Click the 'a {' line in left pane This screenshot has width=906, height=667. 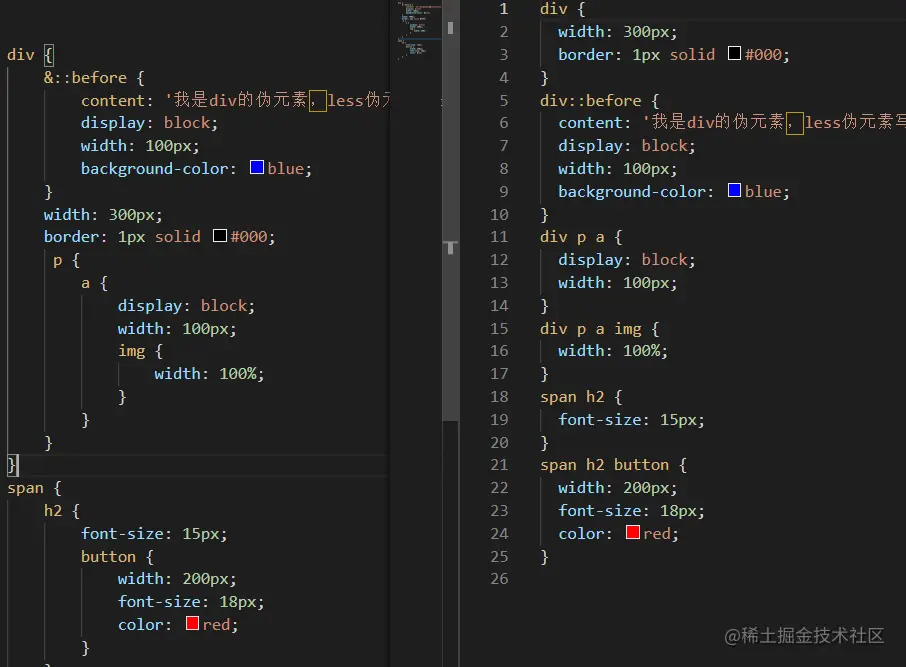(x=94, y=283)
